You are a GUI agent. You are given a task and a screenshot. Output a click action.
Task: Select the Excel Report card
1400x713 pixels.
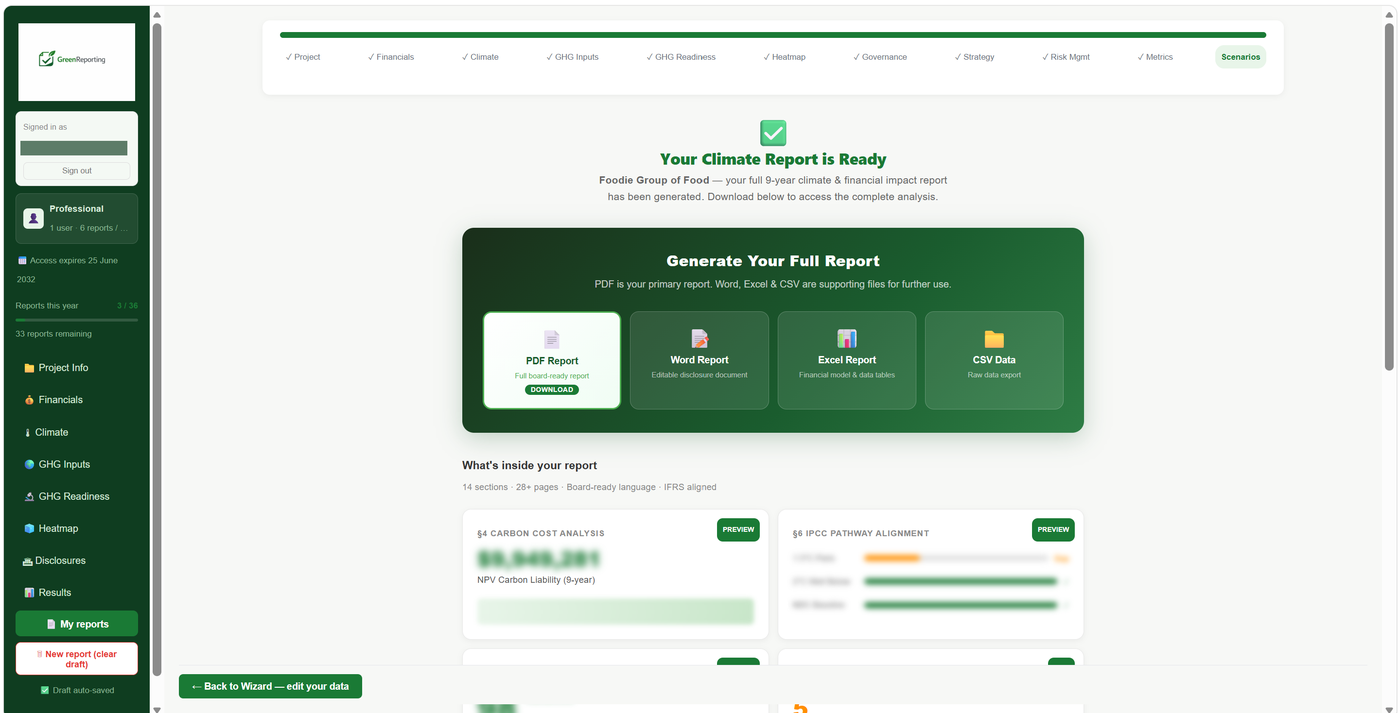pyautogui.click(x=847, y=360)
